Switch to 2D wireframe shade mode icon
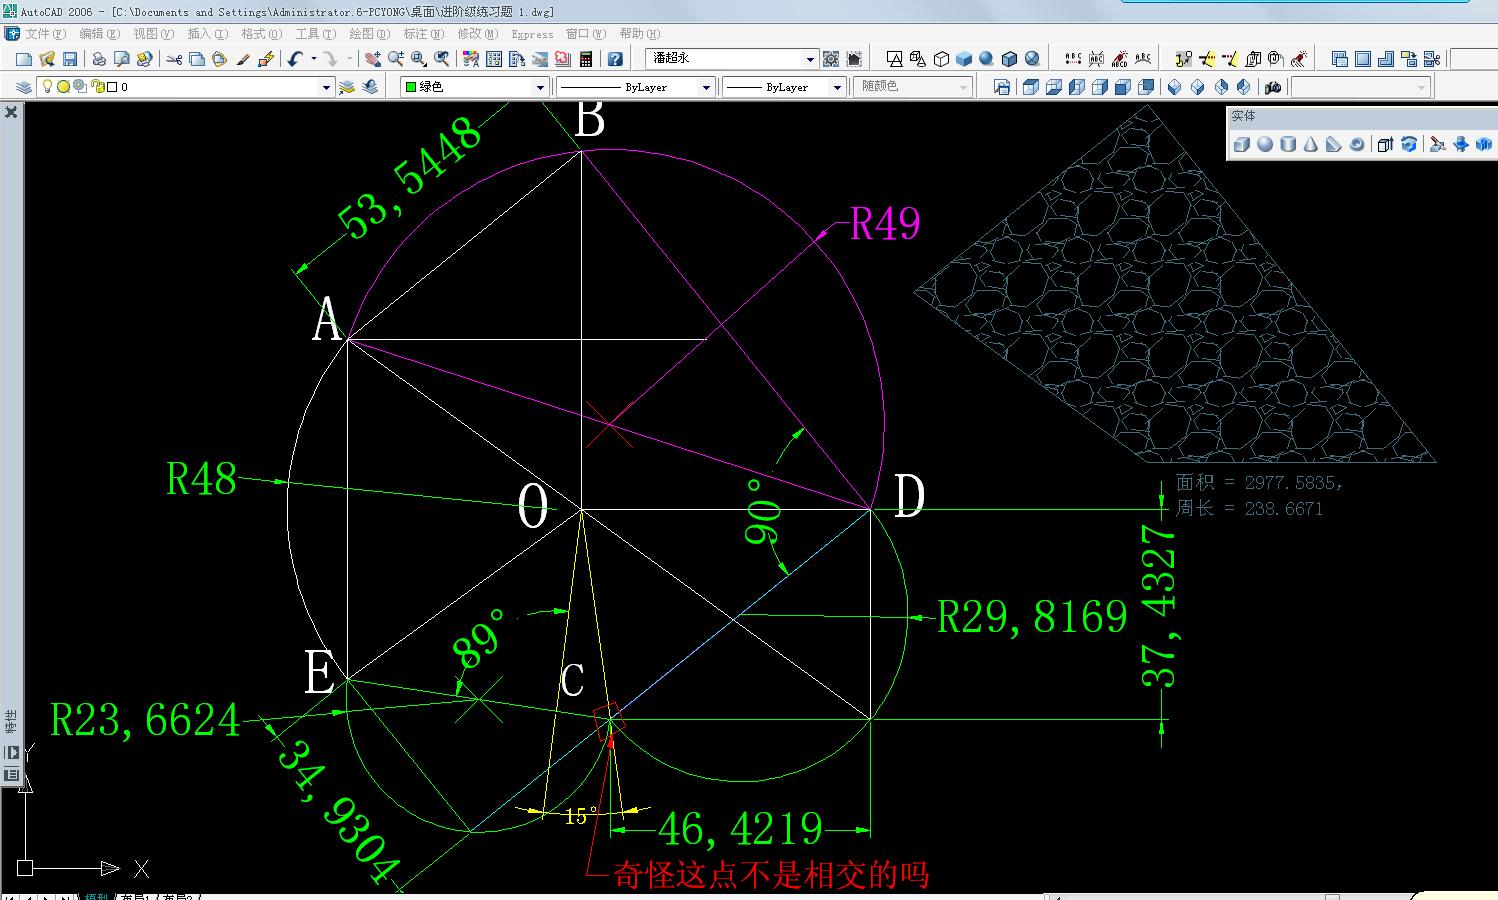 (894, 59)
